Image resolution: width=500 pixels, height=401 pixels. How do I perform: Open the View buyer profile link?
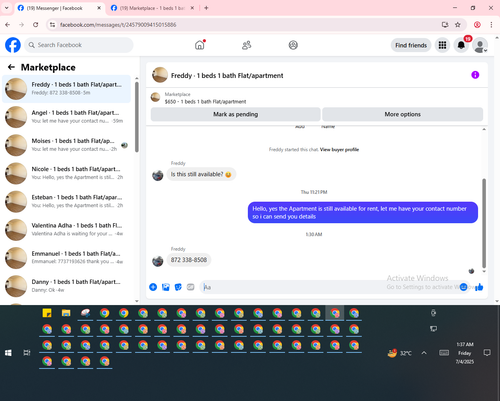(339, 150)
